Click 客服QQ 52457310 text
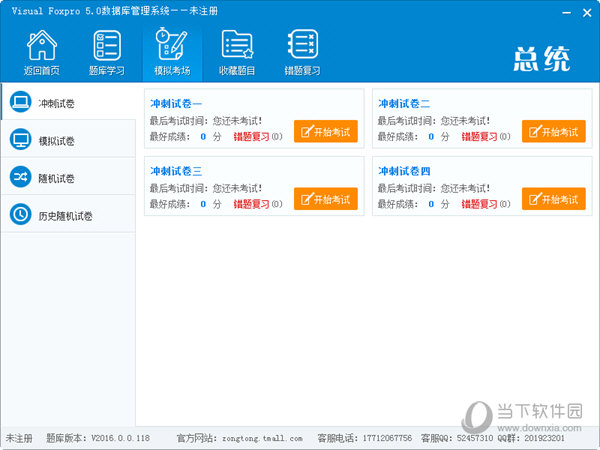 click(x=457, y=438)
